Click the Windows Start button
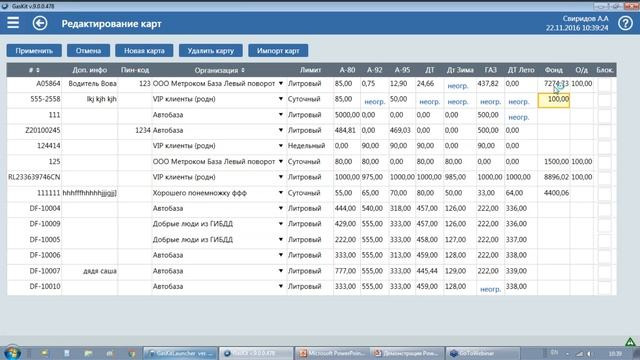The width and height of the screenshot is (640, 360). point(12,353)
